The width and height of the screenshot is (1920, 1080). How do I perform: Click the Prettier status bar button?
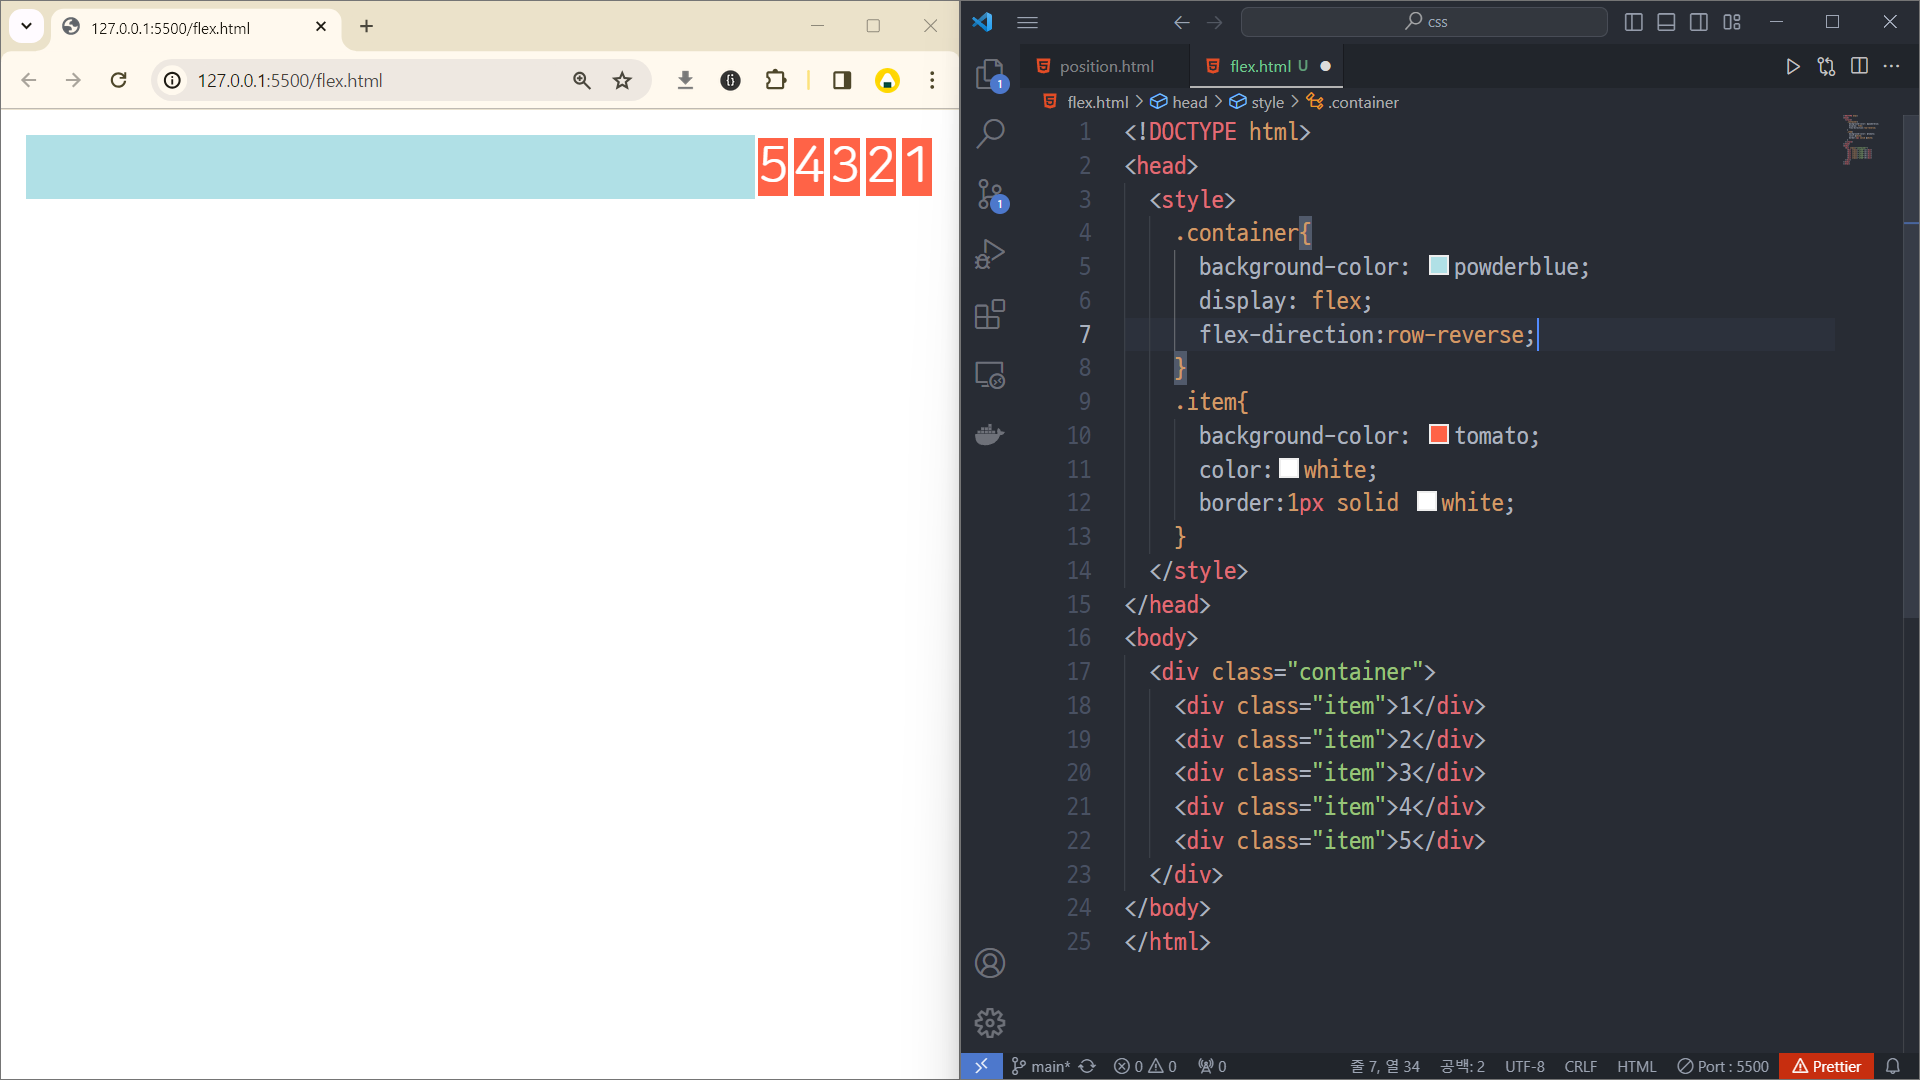[1827, 1066]
